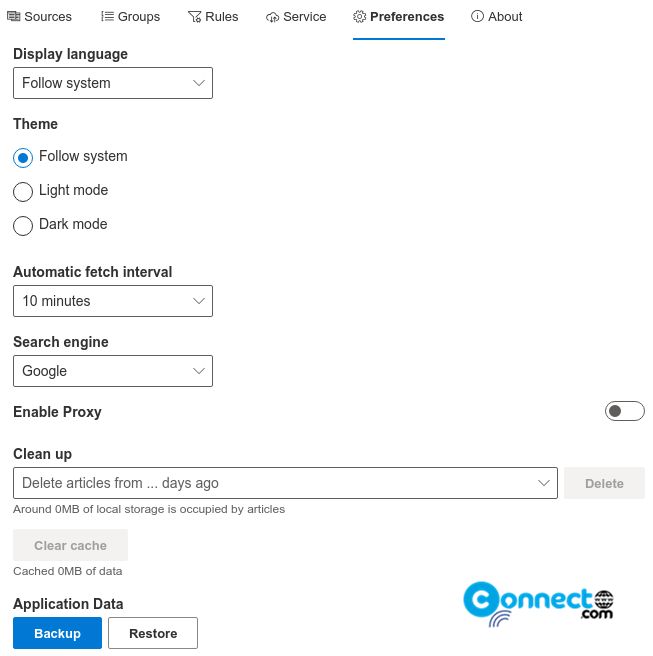Viewport: 653px width, 656px height.
Task: Click the Backup button
Action: coord(57,633)
